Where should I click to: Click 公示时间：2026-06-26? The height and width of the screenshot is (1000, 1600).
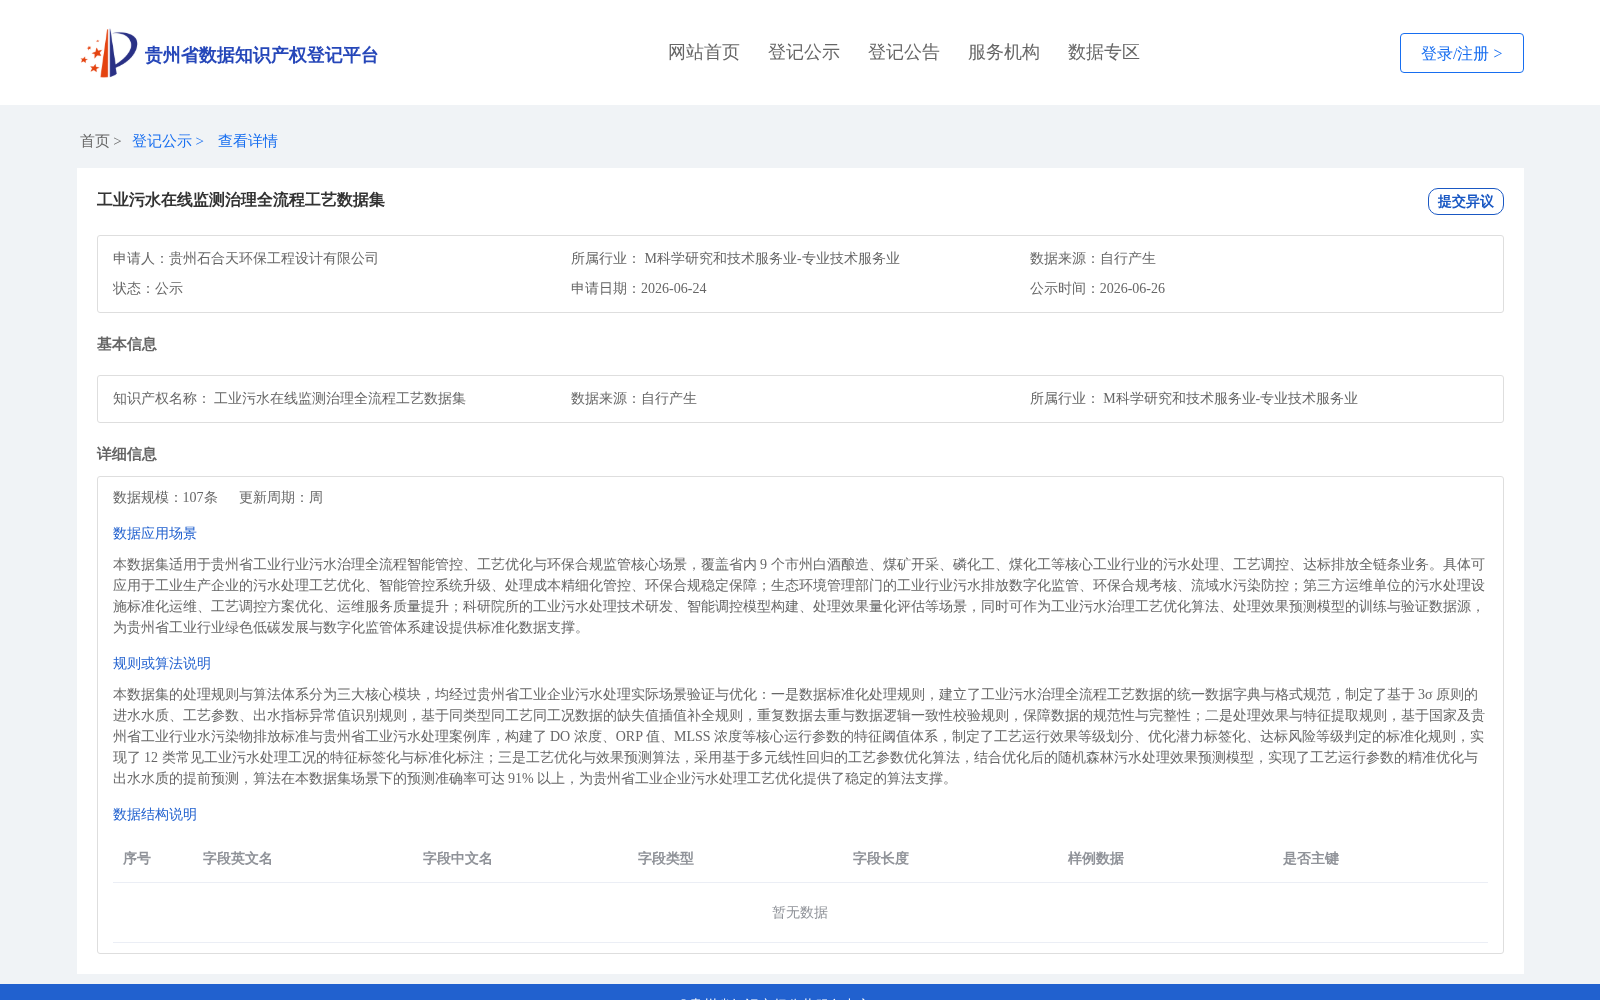click(x=1098, y=288)
